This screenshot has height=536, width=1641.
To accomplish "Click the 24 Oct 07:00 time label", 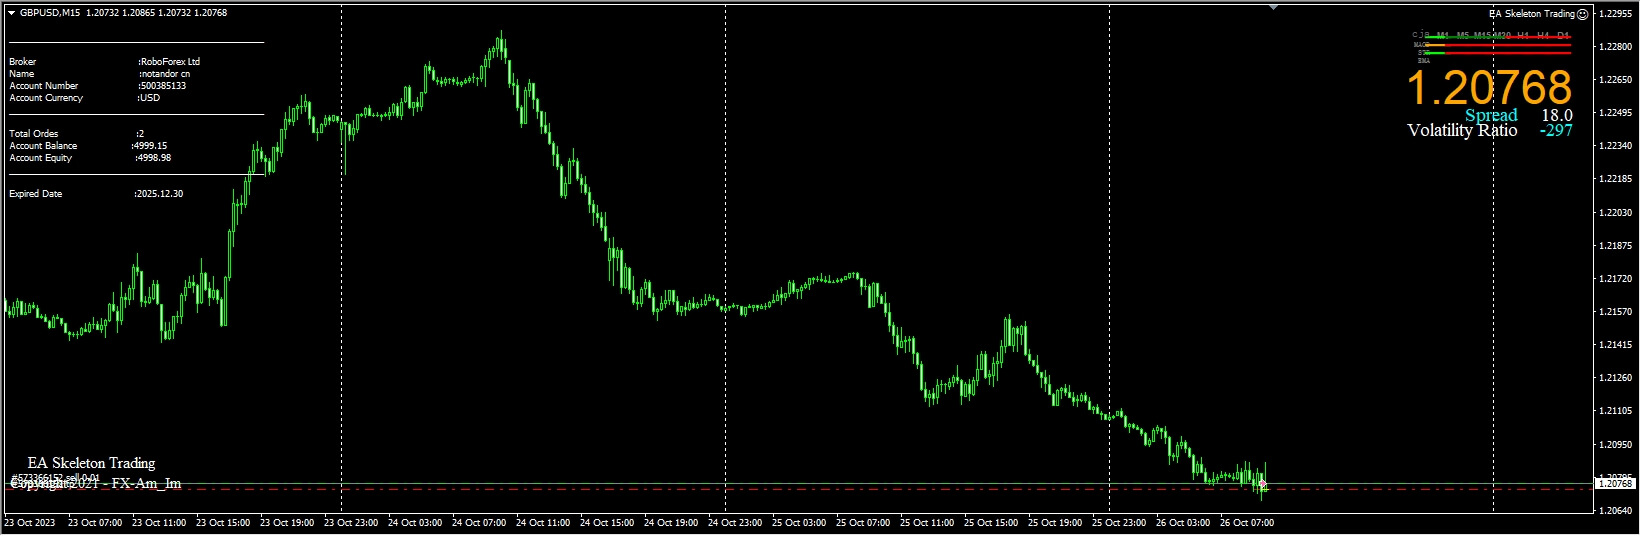I will click(479, 523).
